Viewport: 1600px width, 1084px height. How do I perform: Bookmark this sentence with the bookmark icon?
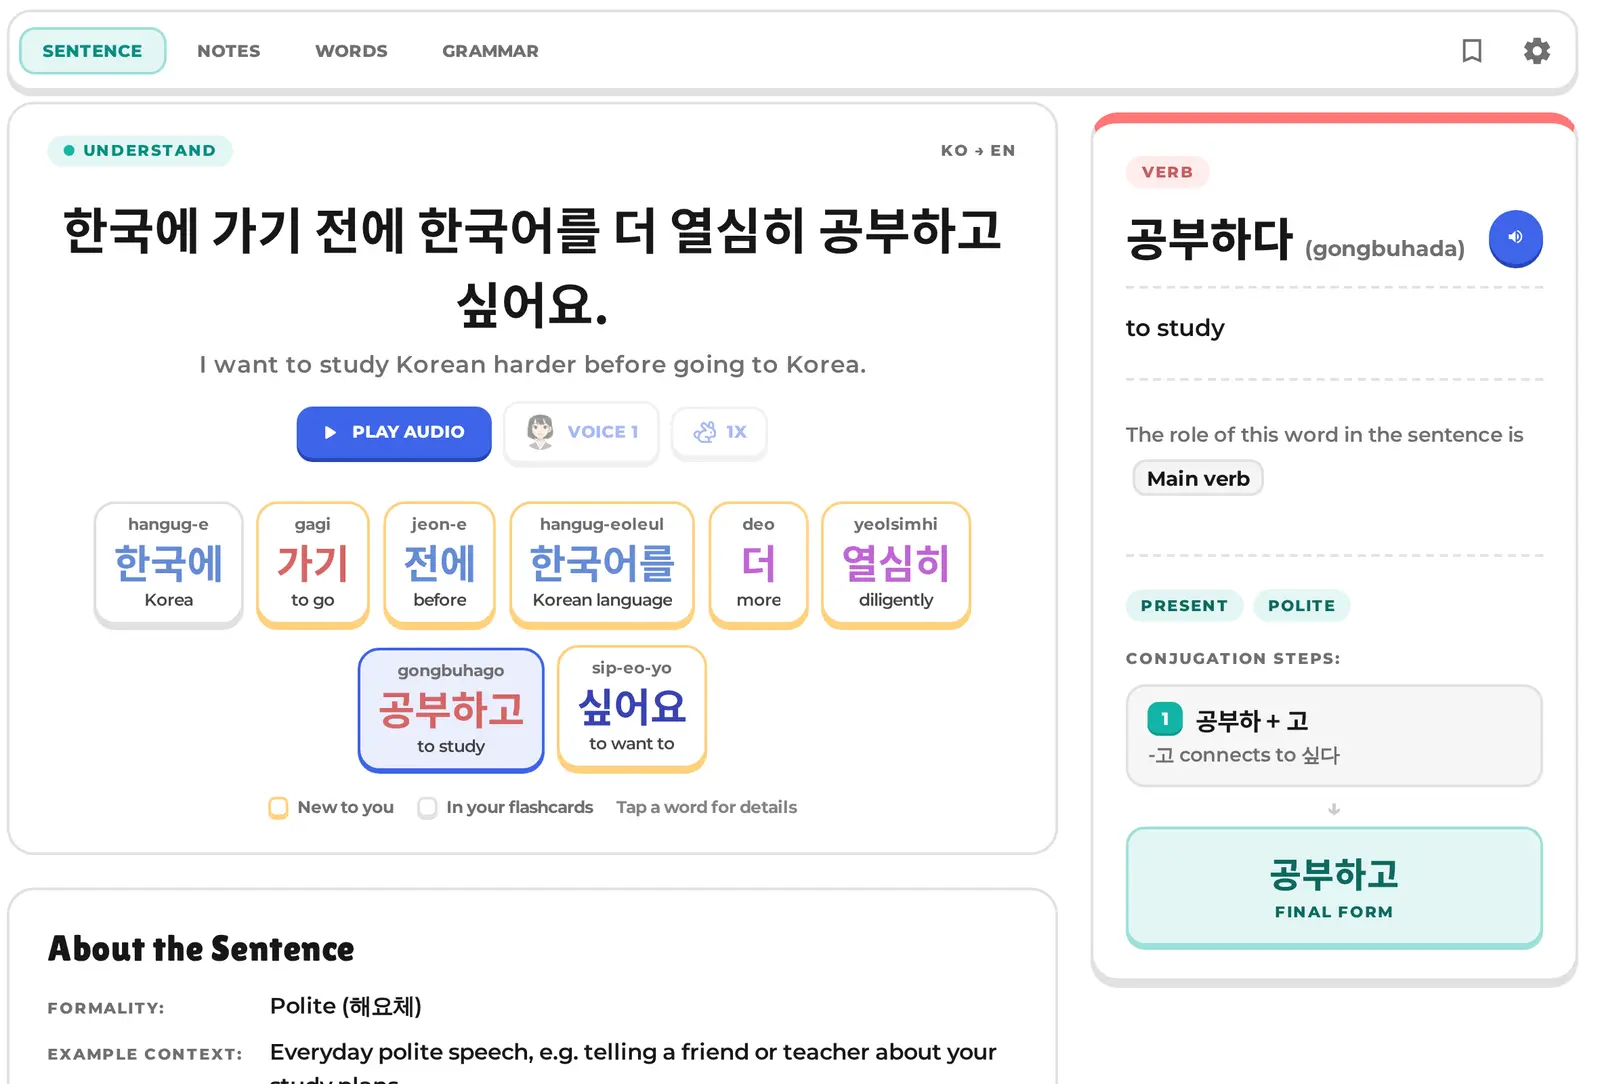coord(1471,51)
